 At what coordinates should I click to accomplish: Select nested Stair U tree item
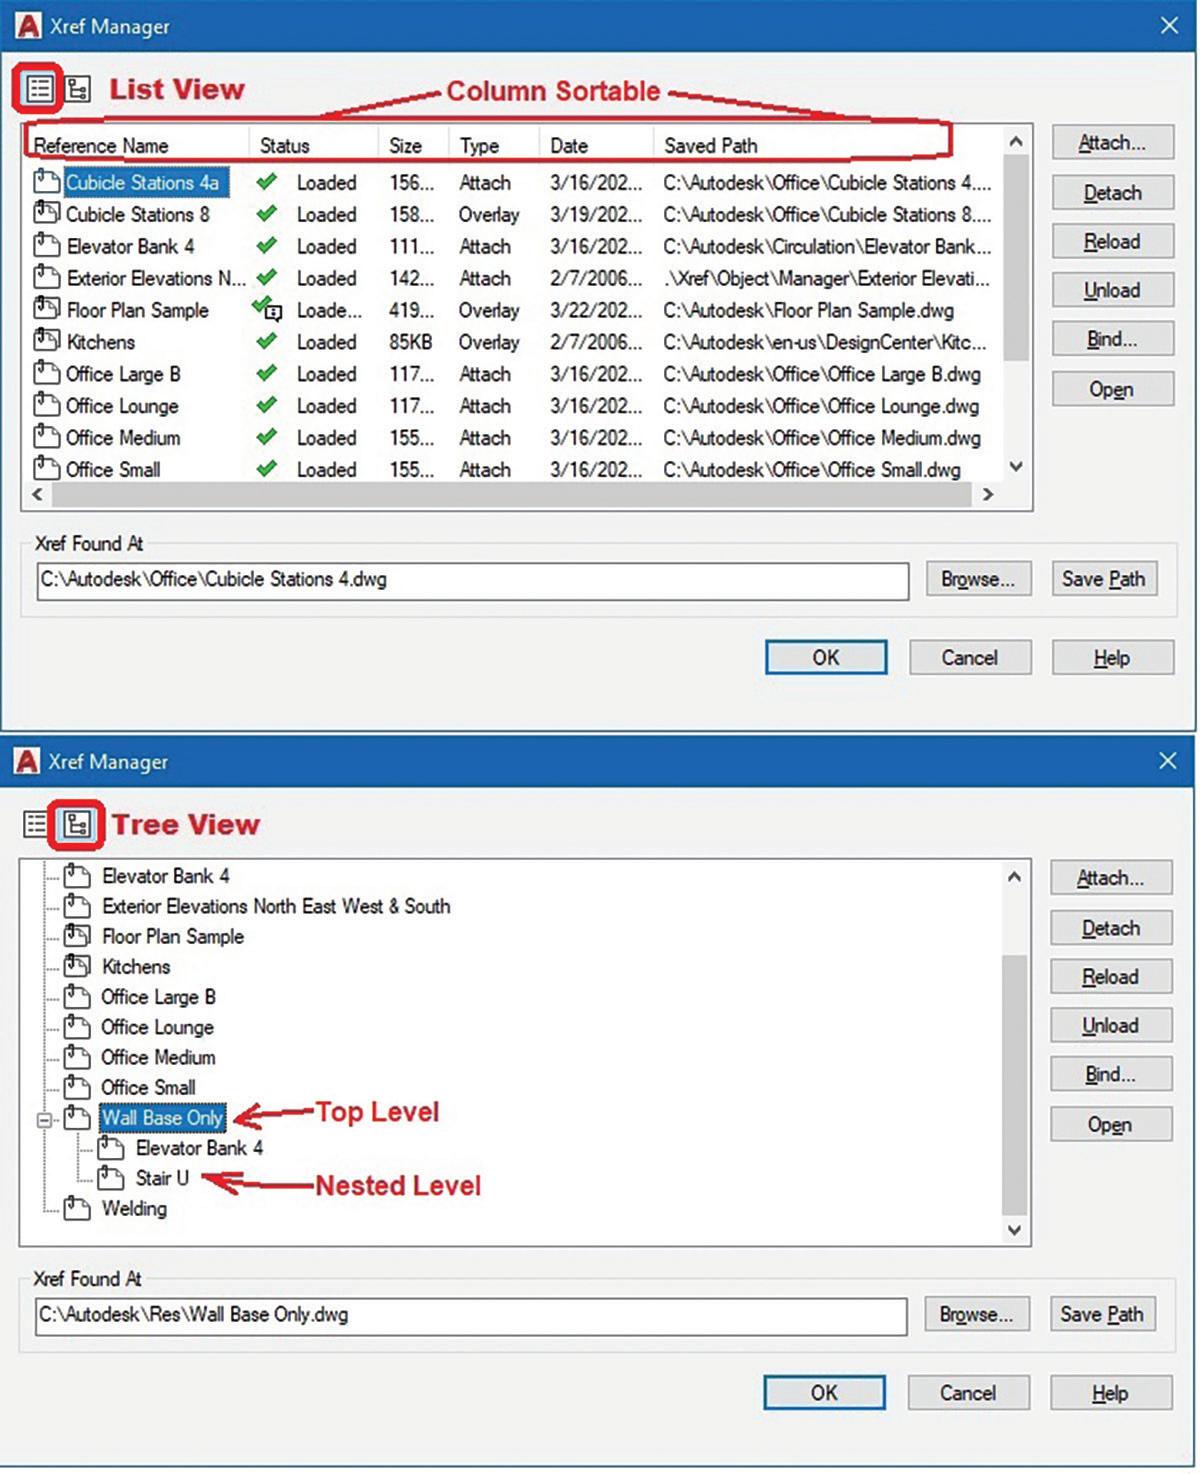162,1178
